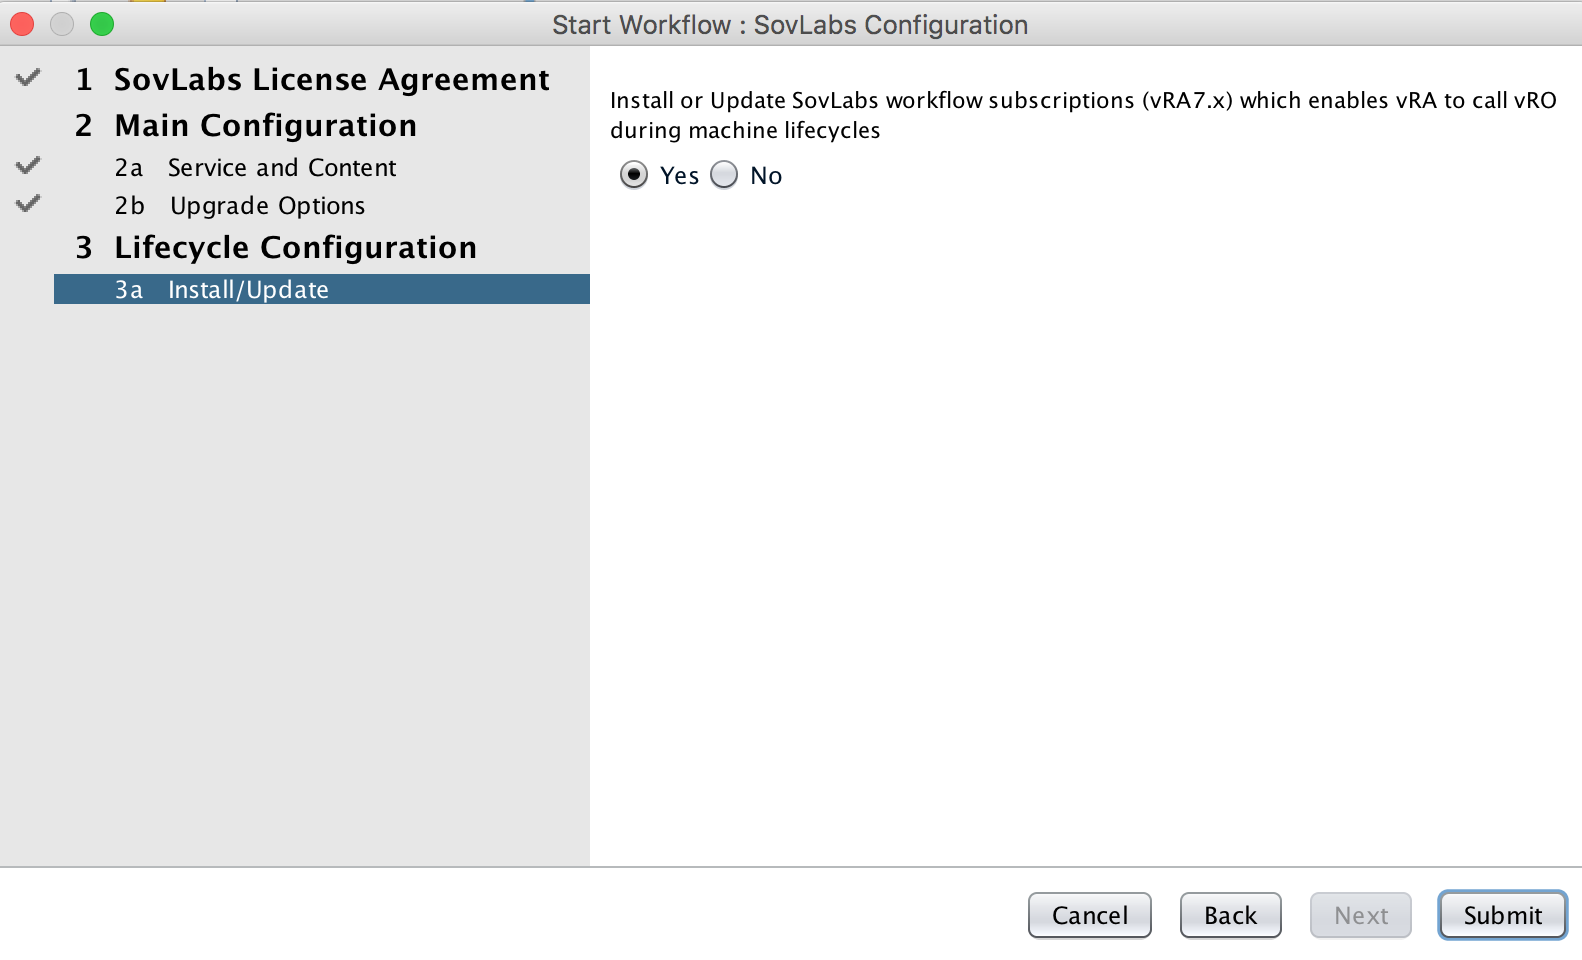Go to step 2a Service and Content
The height and width of the screenshot is (960, 1582).
pyautogui.click(x=255, y=167)
